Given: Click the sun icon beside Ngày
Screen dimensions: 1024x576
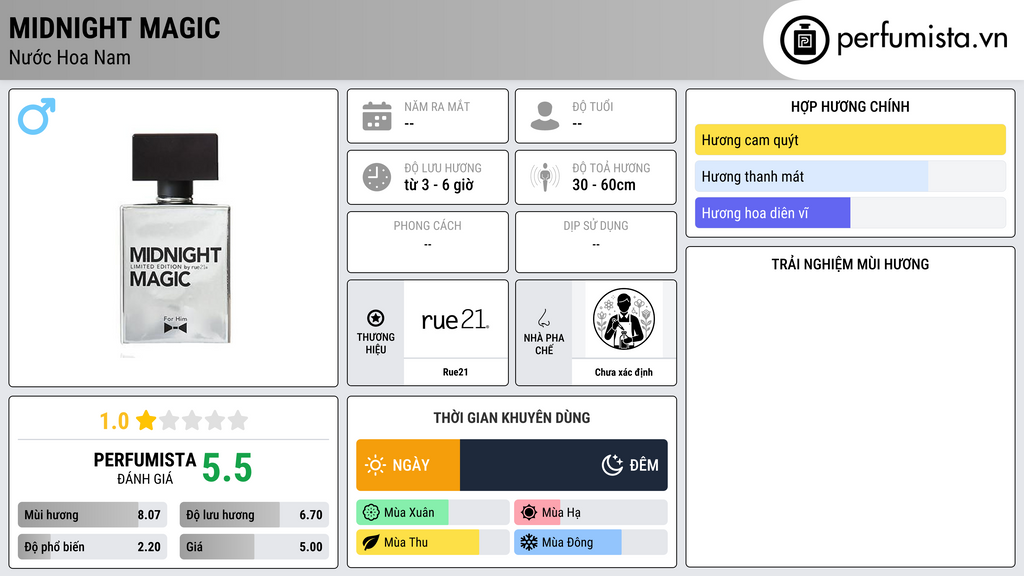Looking at the screenshot, I should point(376,465).
